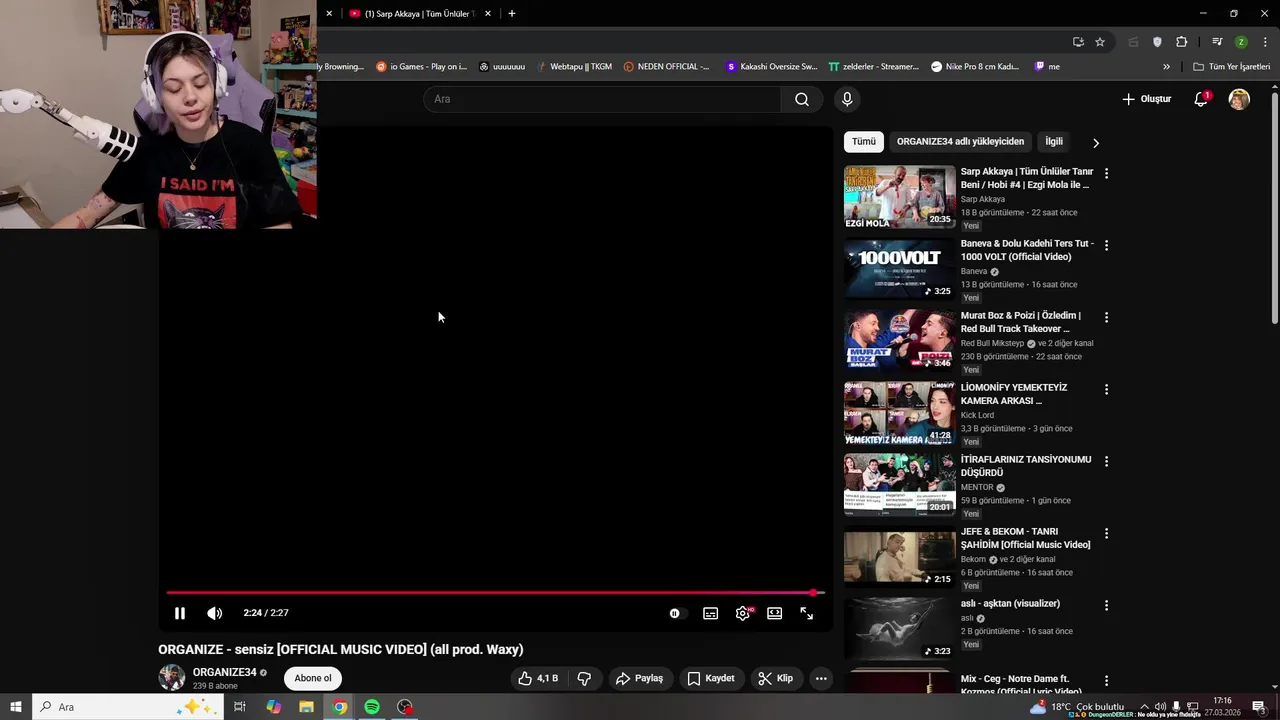The height and width of the screenshot is (720, 1280).
Task: Open options for aslı - aşktan video
Action: 1106,605
